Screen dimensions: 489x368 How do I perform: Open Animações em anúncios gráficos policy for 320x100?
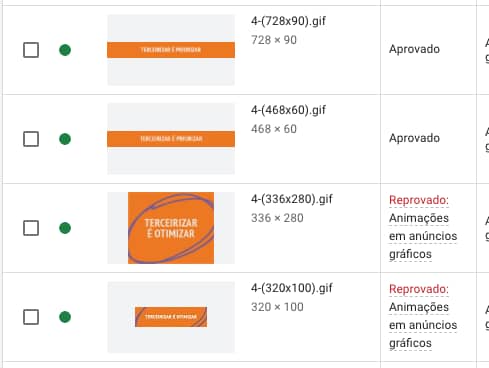(423, 325)
